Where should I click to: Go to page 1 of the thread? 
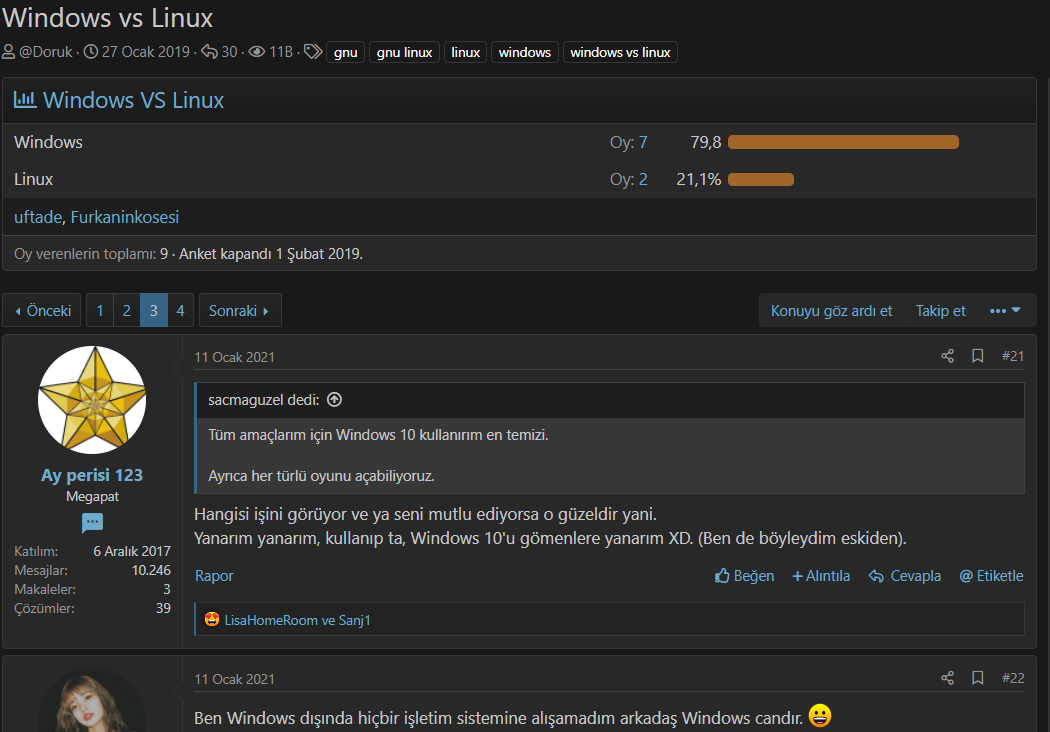(100, 311)
